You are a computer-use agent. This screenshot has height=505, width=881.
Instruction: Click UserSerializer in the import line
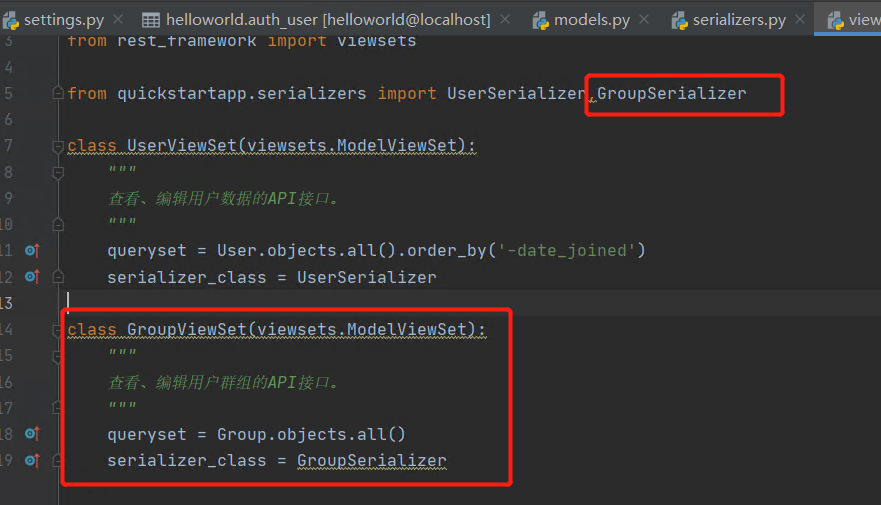(x=516, y=93)
